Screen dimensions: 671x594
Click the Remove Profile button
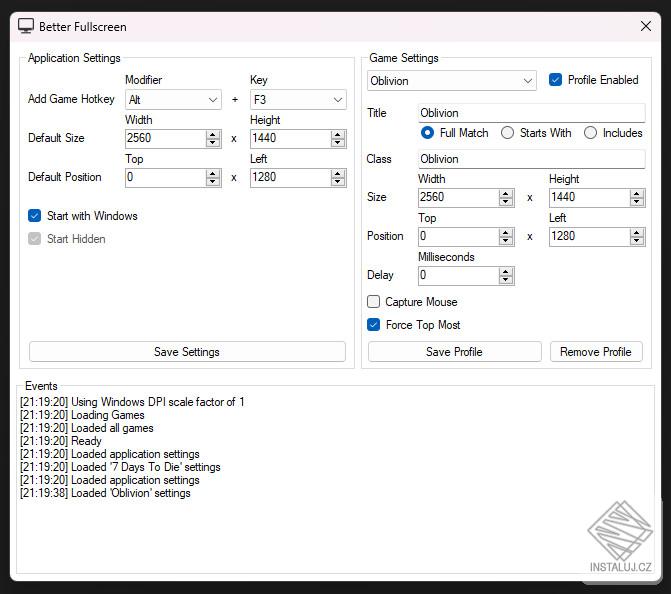[596, 352]
